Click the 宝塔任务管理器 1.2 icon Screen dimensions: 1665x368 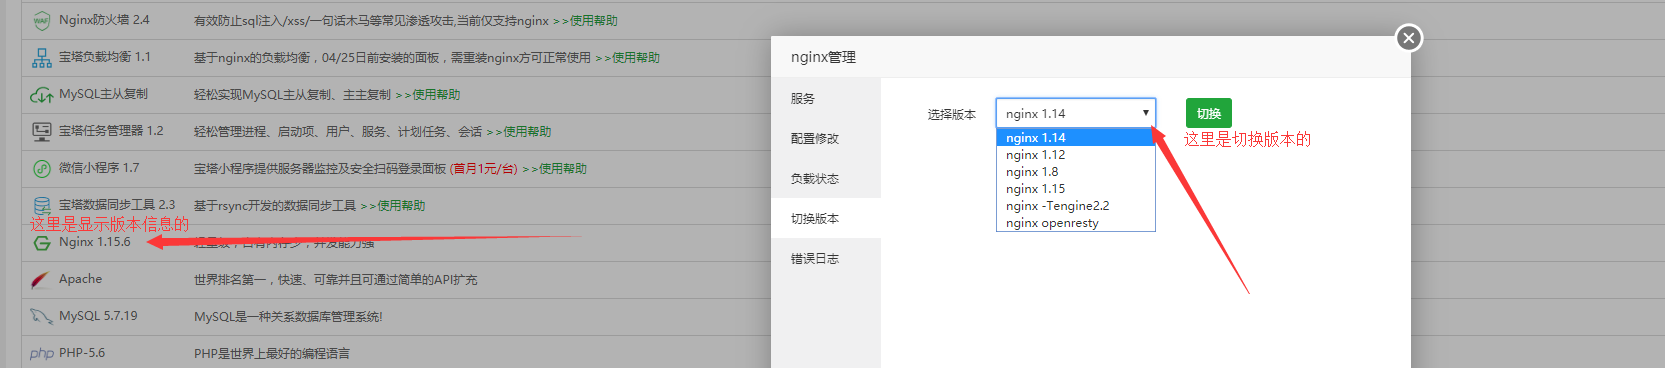(41, 131)
